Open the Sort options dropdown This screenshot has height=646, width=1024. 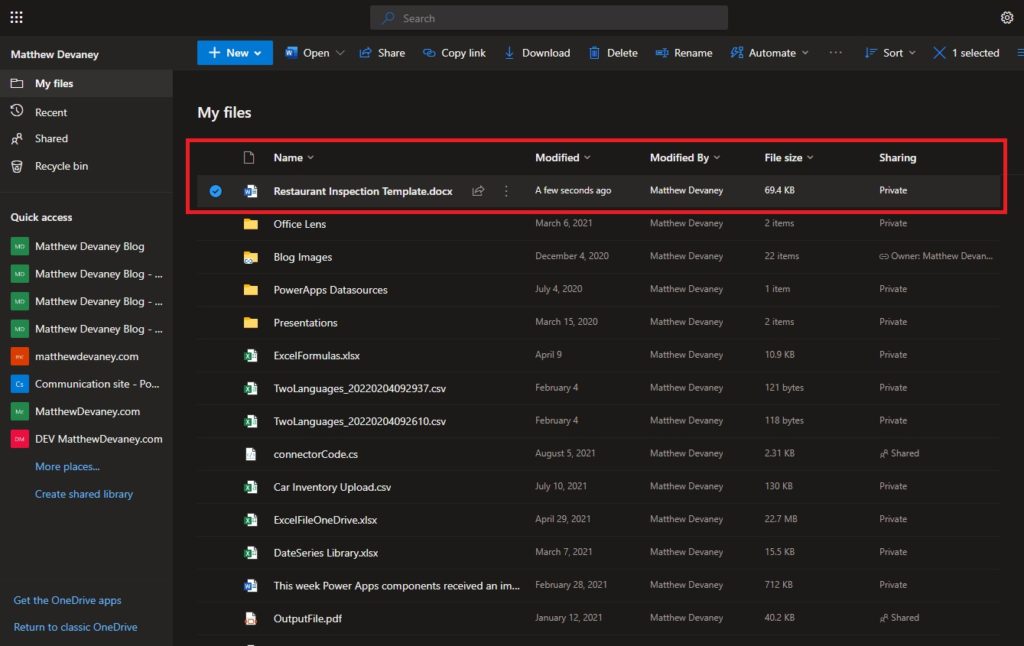(889, 53)
